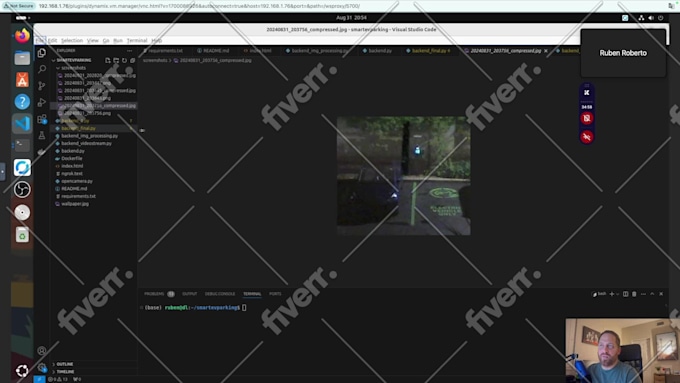Close the terminal panel
The height and width of the screenshot is (383, 680).
(661, 294)
